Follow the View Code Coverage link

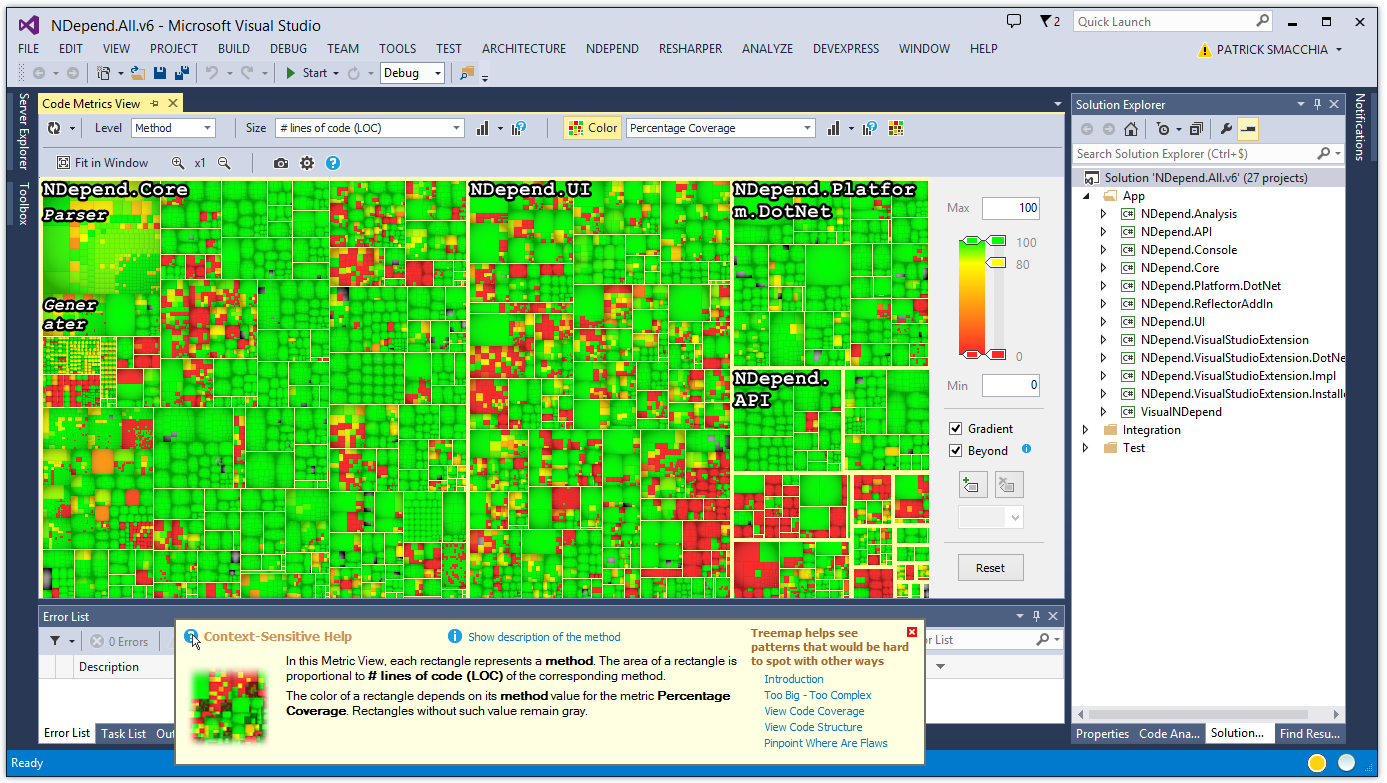[813, 711]
